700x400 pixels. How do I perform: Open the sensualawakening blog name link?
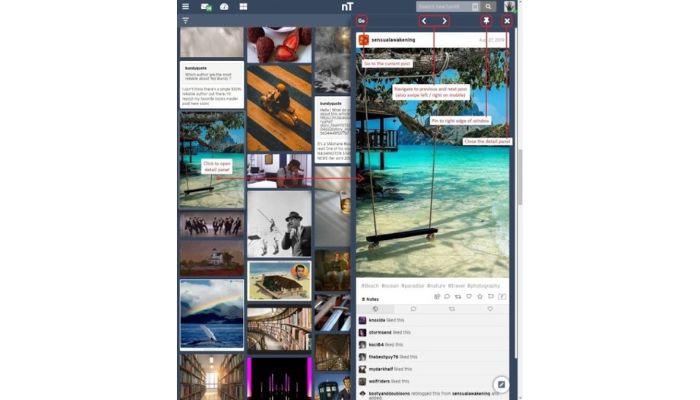point(393,40)
